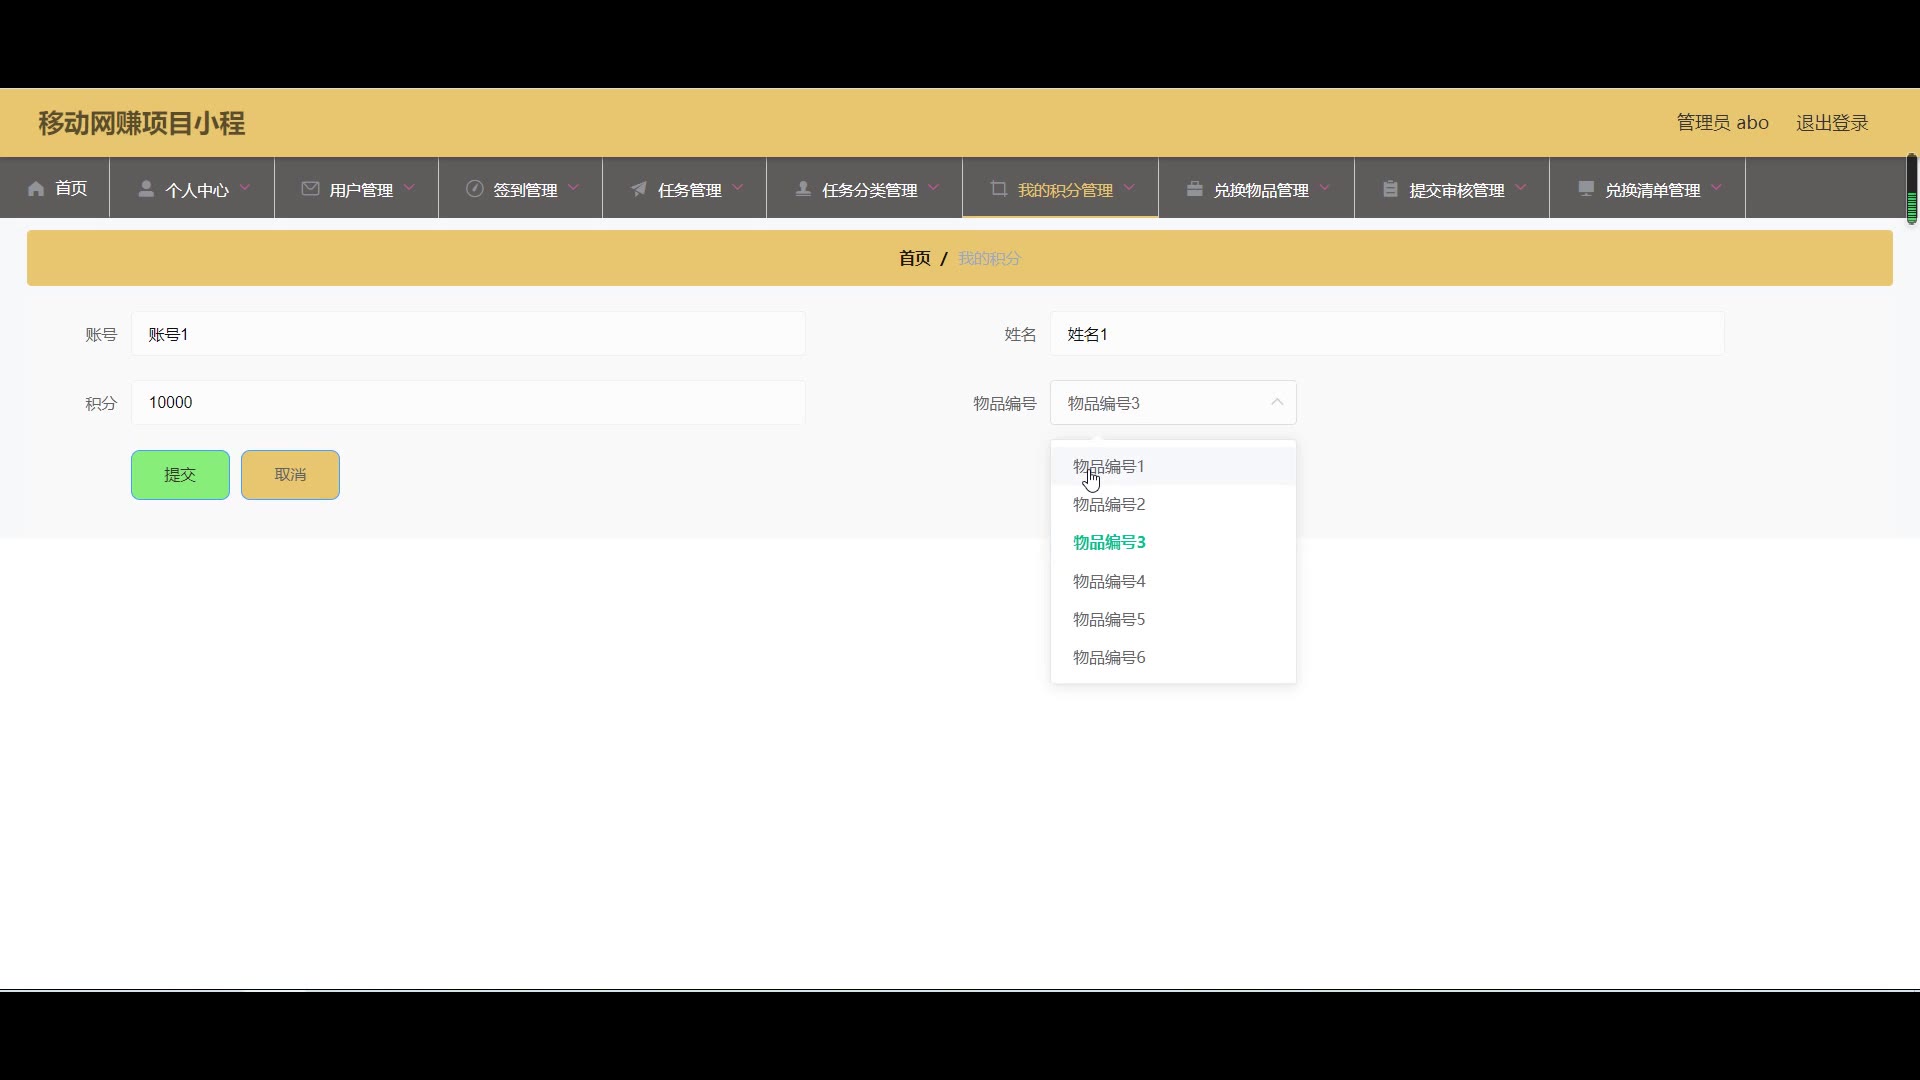Focus the 积分 input field
The image size is (1920, 1080).
pyautogui.click(x=468, y=403)
